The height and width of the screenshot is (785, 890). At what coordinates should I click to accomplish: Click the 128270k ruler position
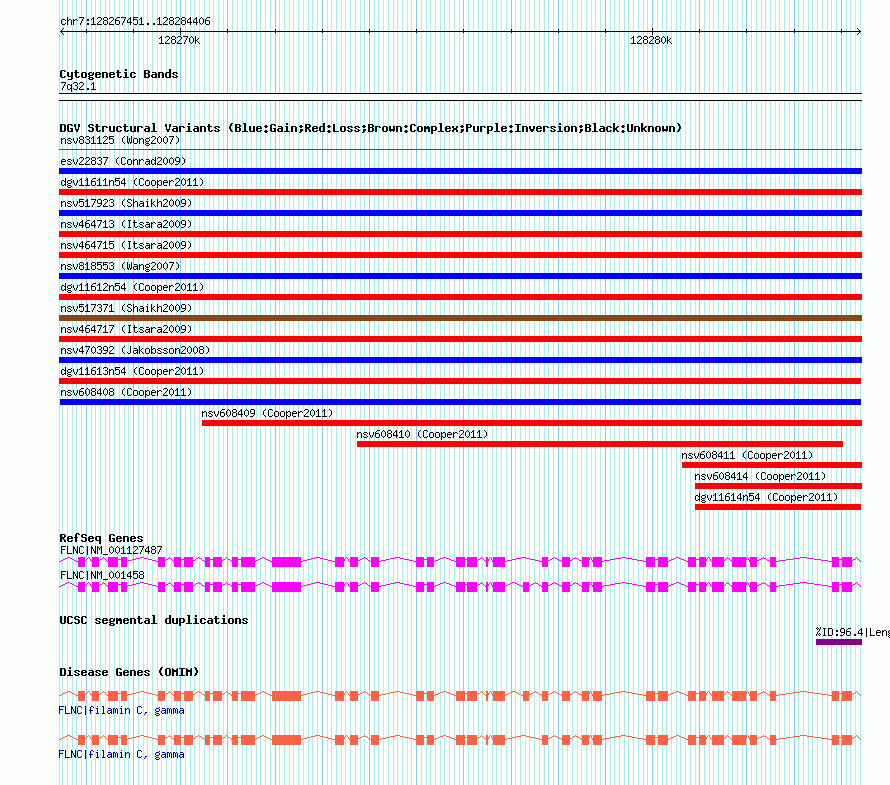point(179,40)
